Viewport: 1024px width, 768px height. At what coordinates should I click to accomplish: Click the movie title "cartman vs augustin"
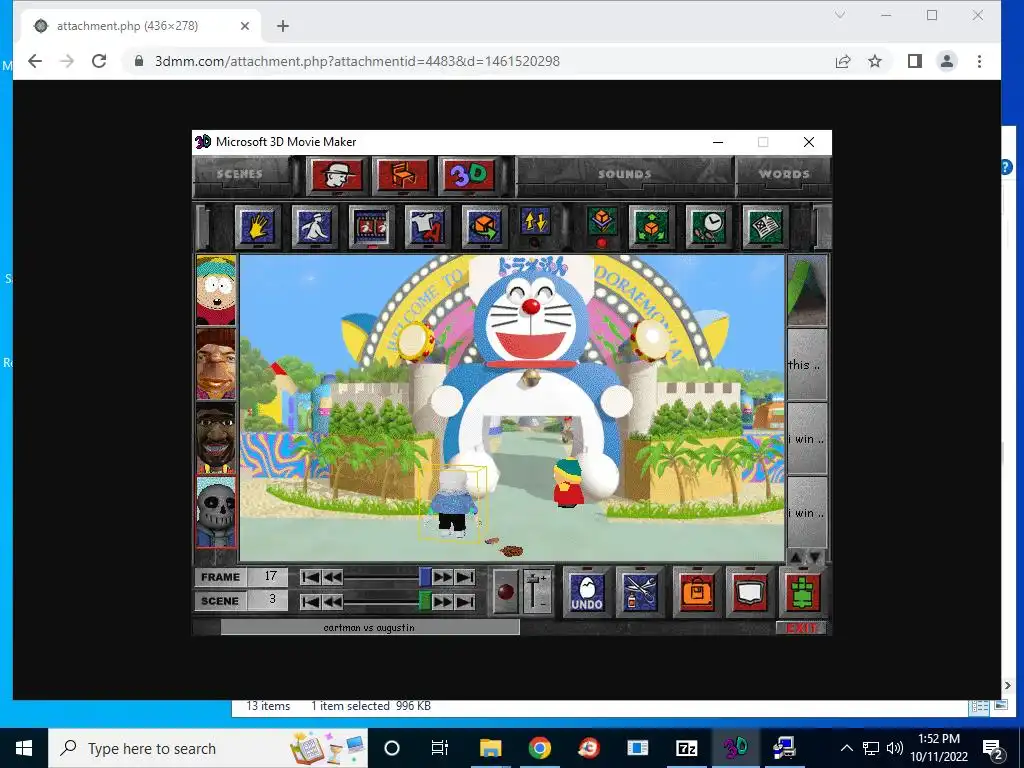tap(369, 628)
